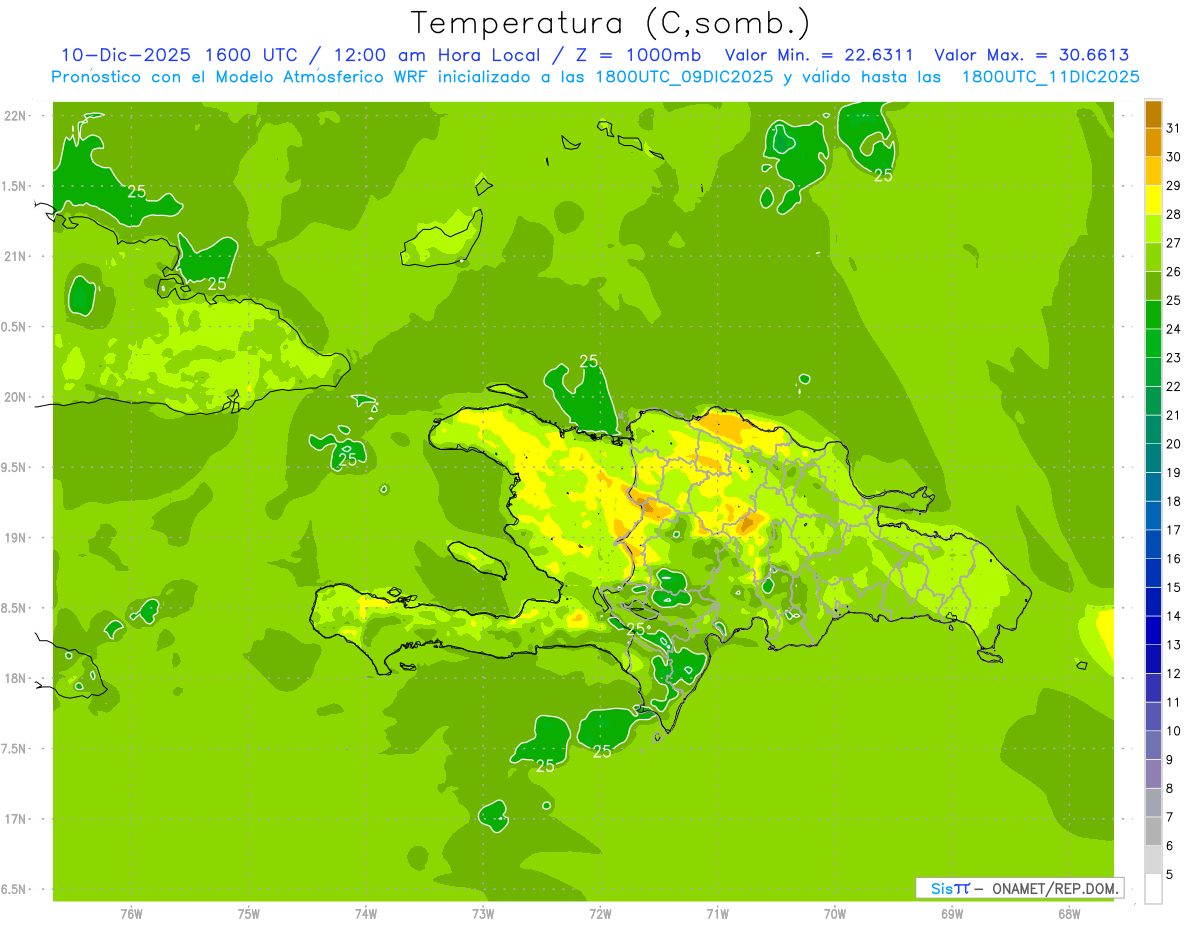Select the purple legend swatch between 8 and 9
The height and width of the screenshot is (927, 1200).
point(1153,775)
